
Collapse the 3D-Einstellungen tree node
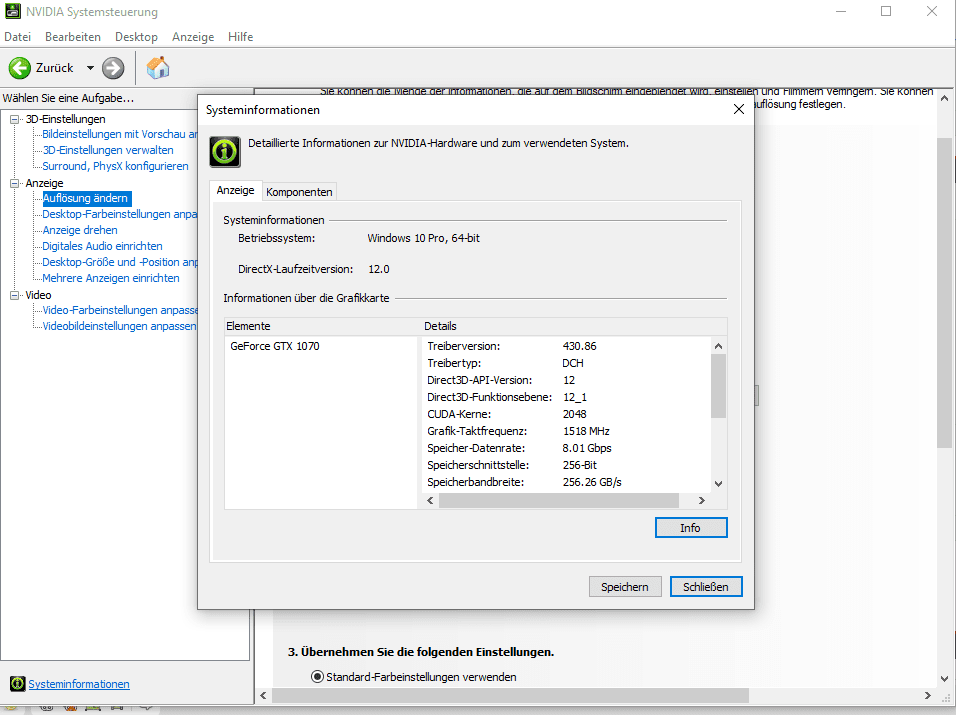pos(15,119)
